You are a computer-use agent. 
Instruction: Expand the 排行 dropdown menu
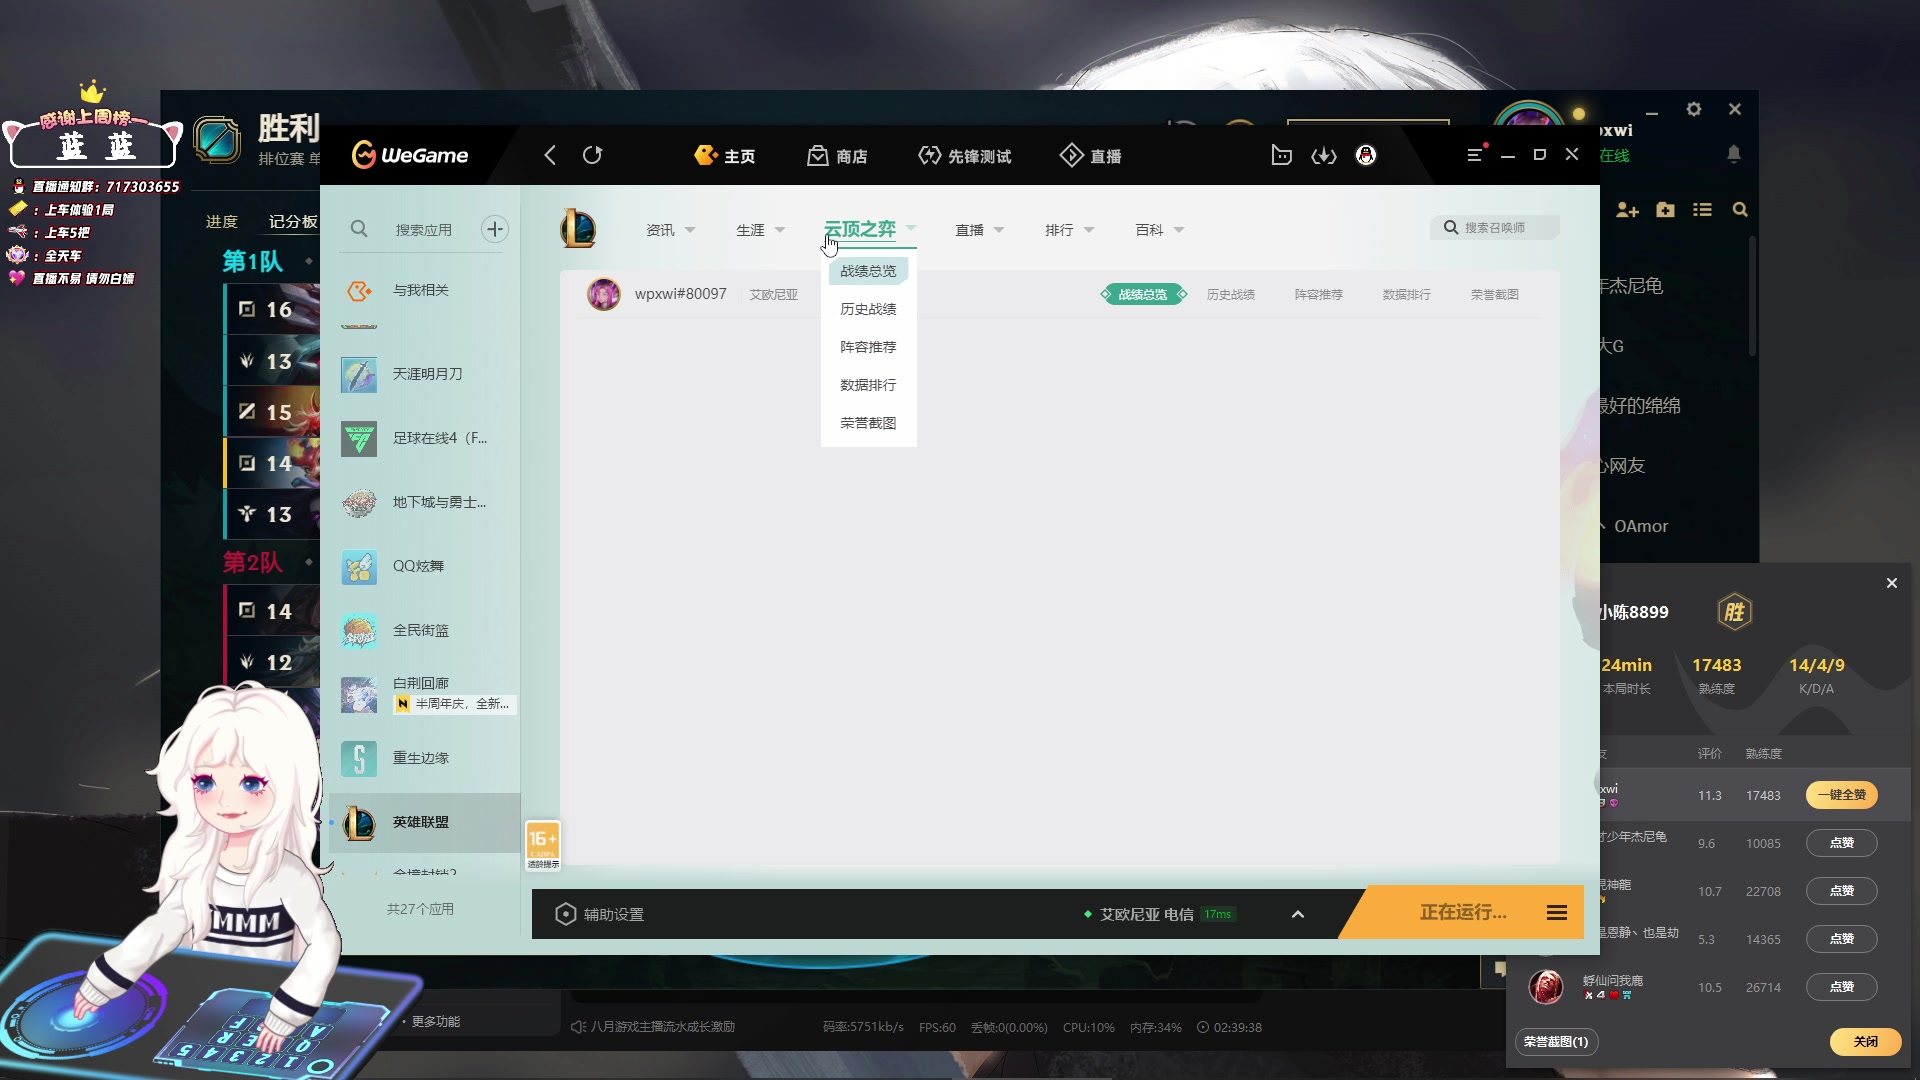(x=1067, y=228)
